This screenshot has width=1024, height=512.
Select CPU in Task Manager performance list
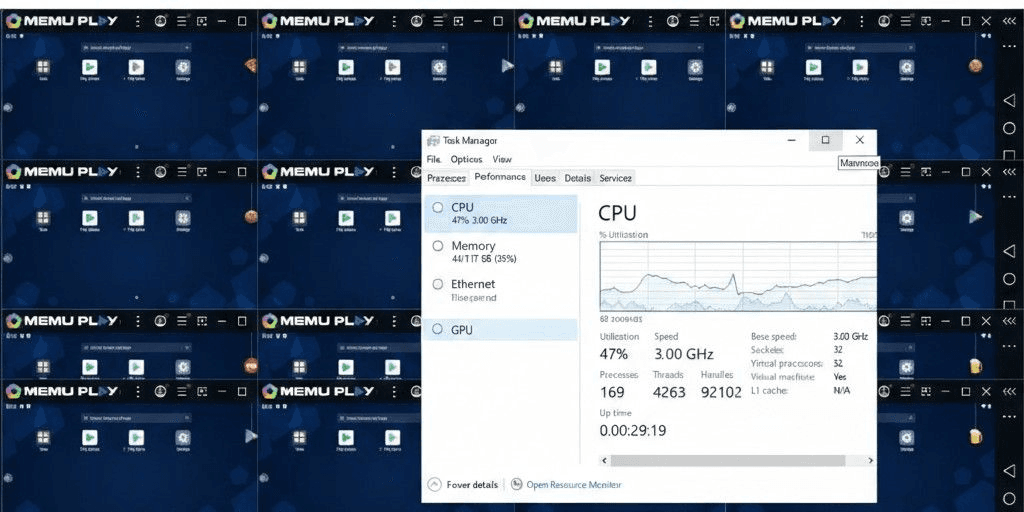tap(501, 214)
